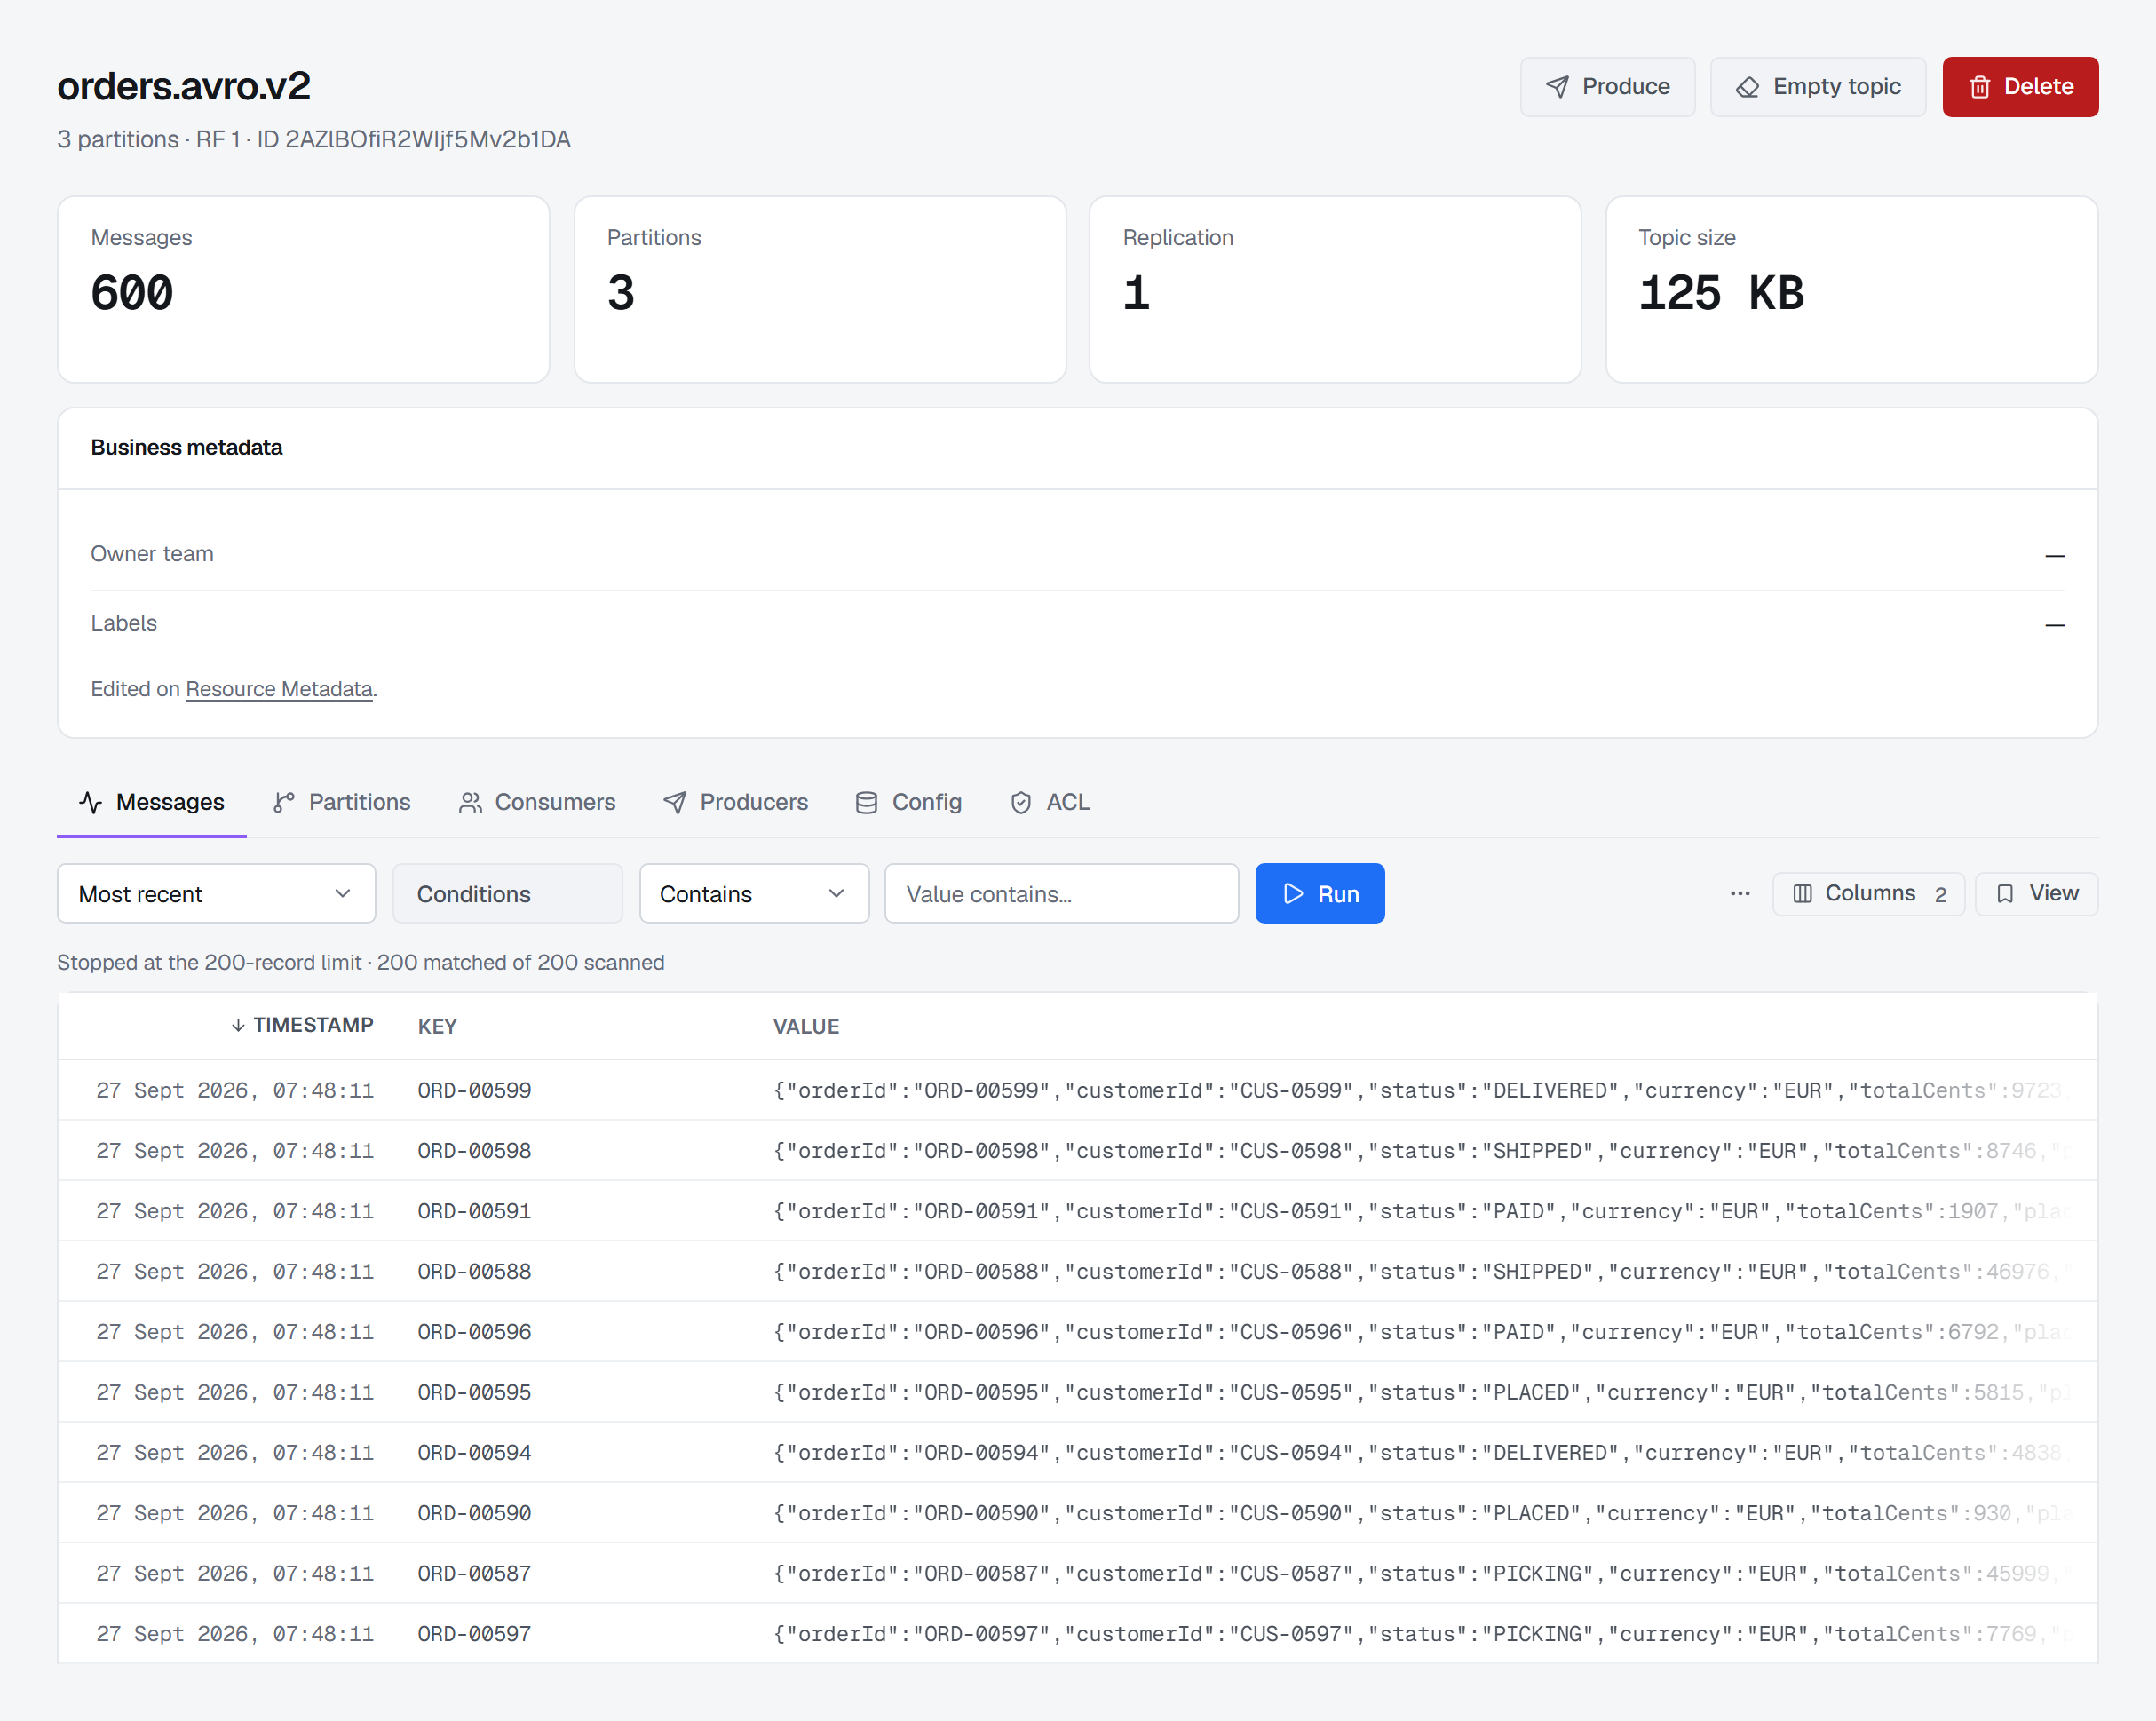
Task: Open the Config tab
Action: pos(909,802)
